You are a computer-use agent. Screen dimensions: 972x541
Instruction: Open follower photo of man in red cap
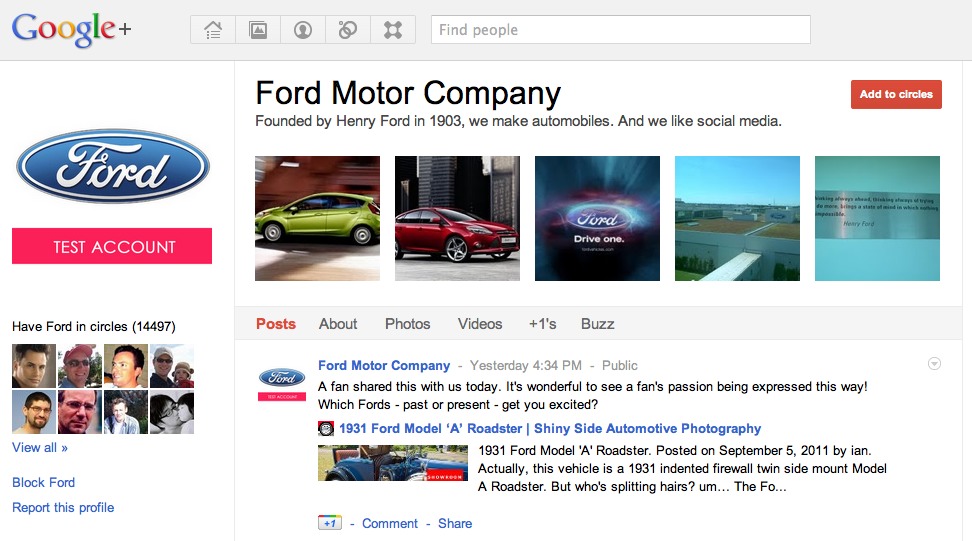[80, 366]
